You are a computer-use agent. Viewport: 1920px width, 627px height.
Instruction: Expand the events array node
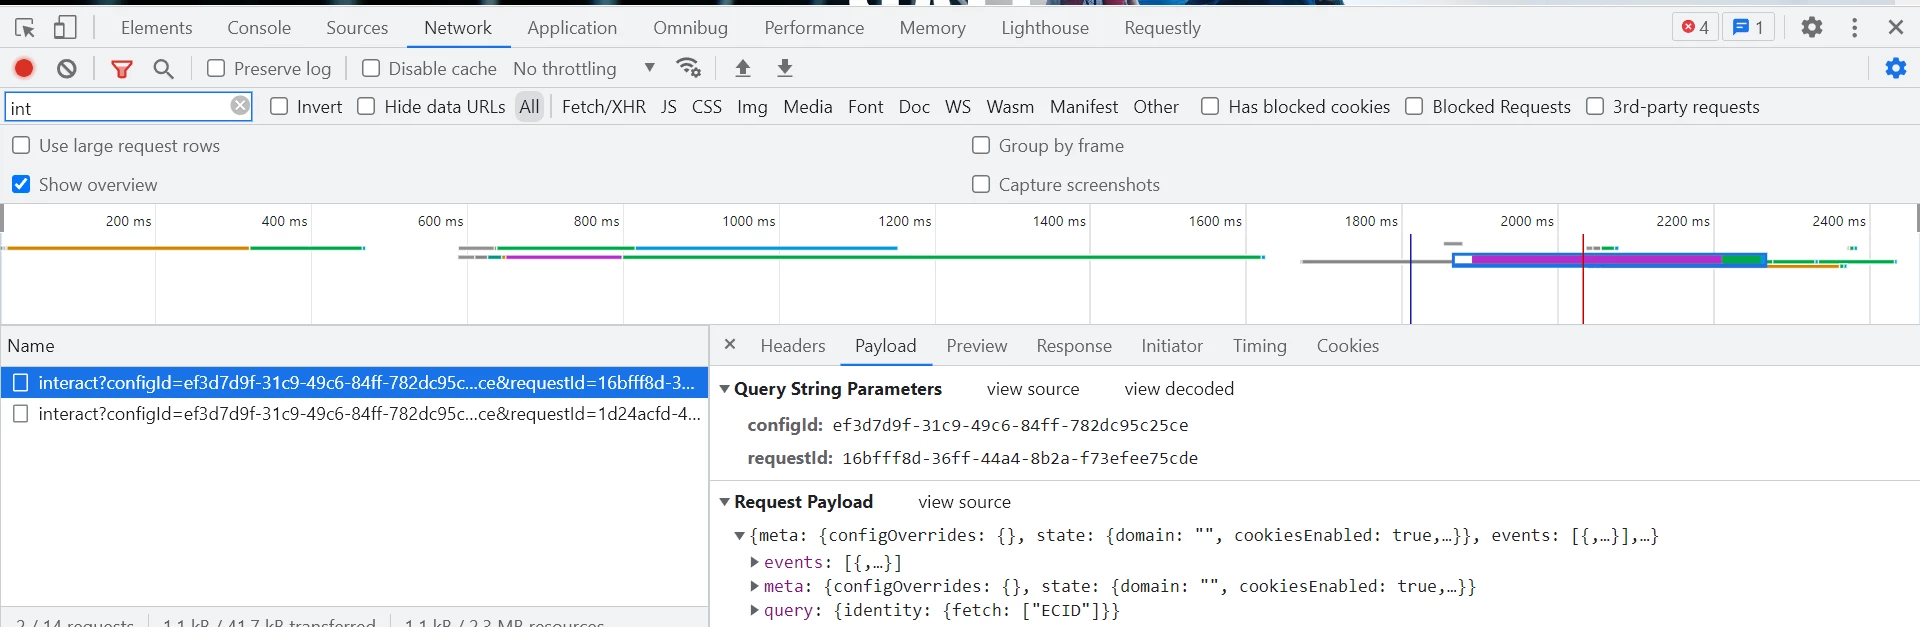(755, 562)
